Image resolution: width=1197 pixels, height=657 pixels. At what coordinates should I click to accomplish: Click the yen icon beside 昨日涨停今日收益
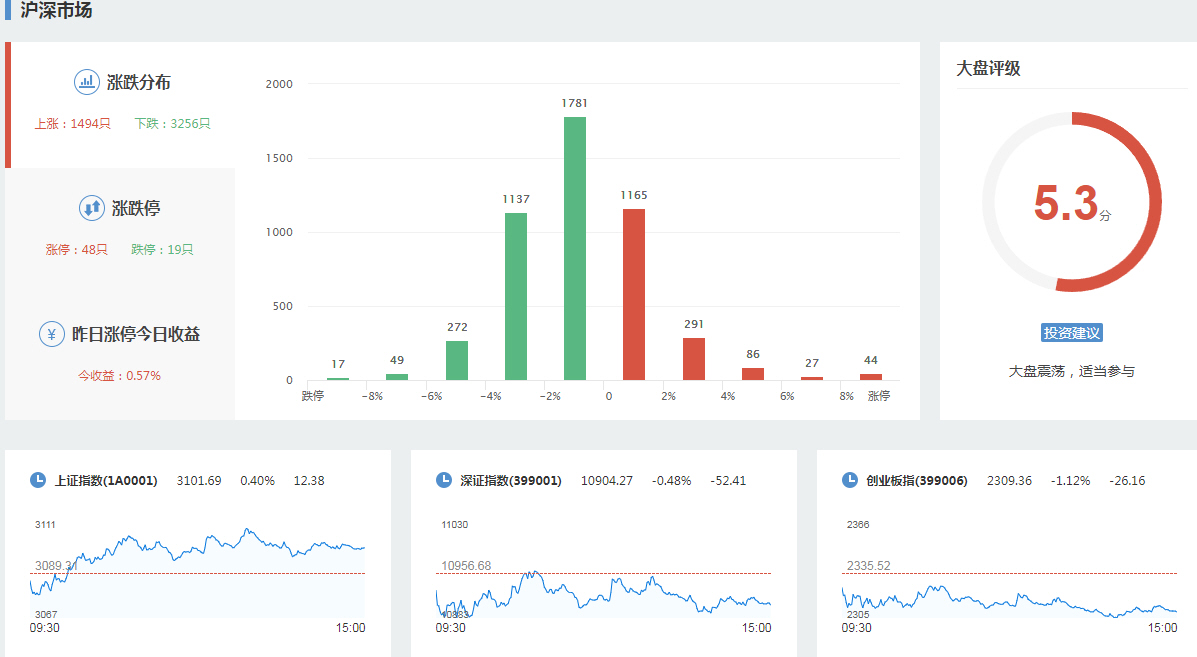coord(52,334)
